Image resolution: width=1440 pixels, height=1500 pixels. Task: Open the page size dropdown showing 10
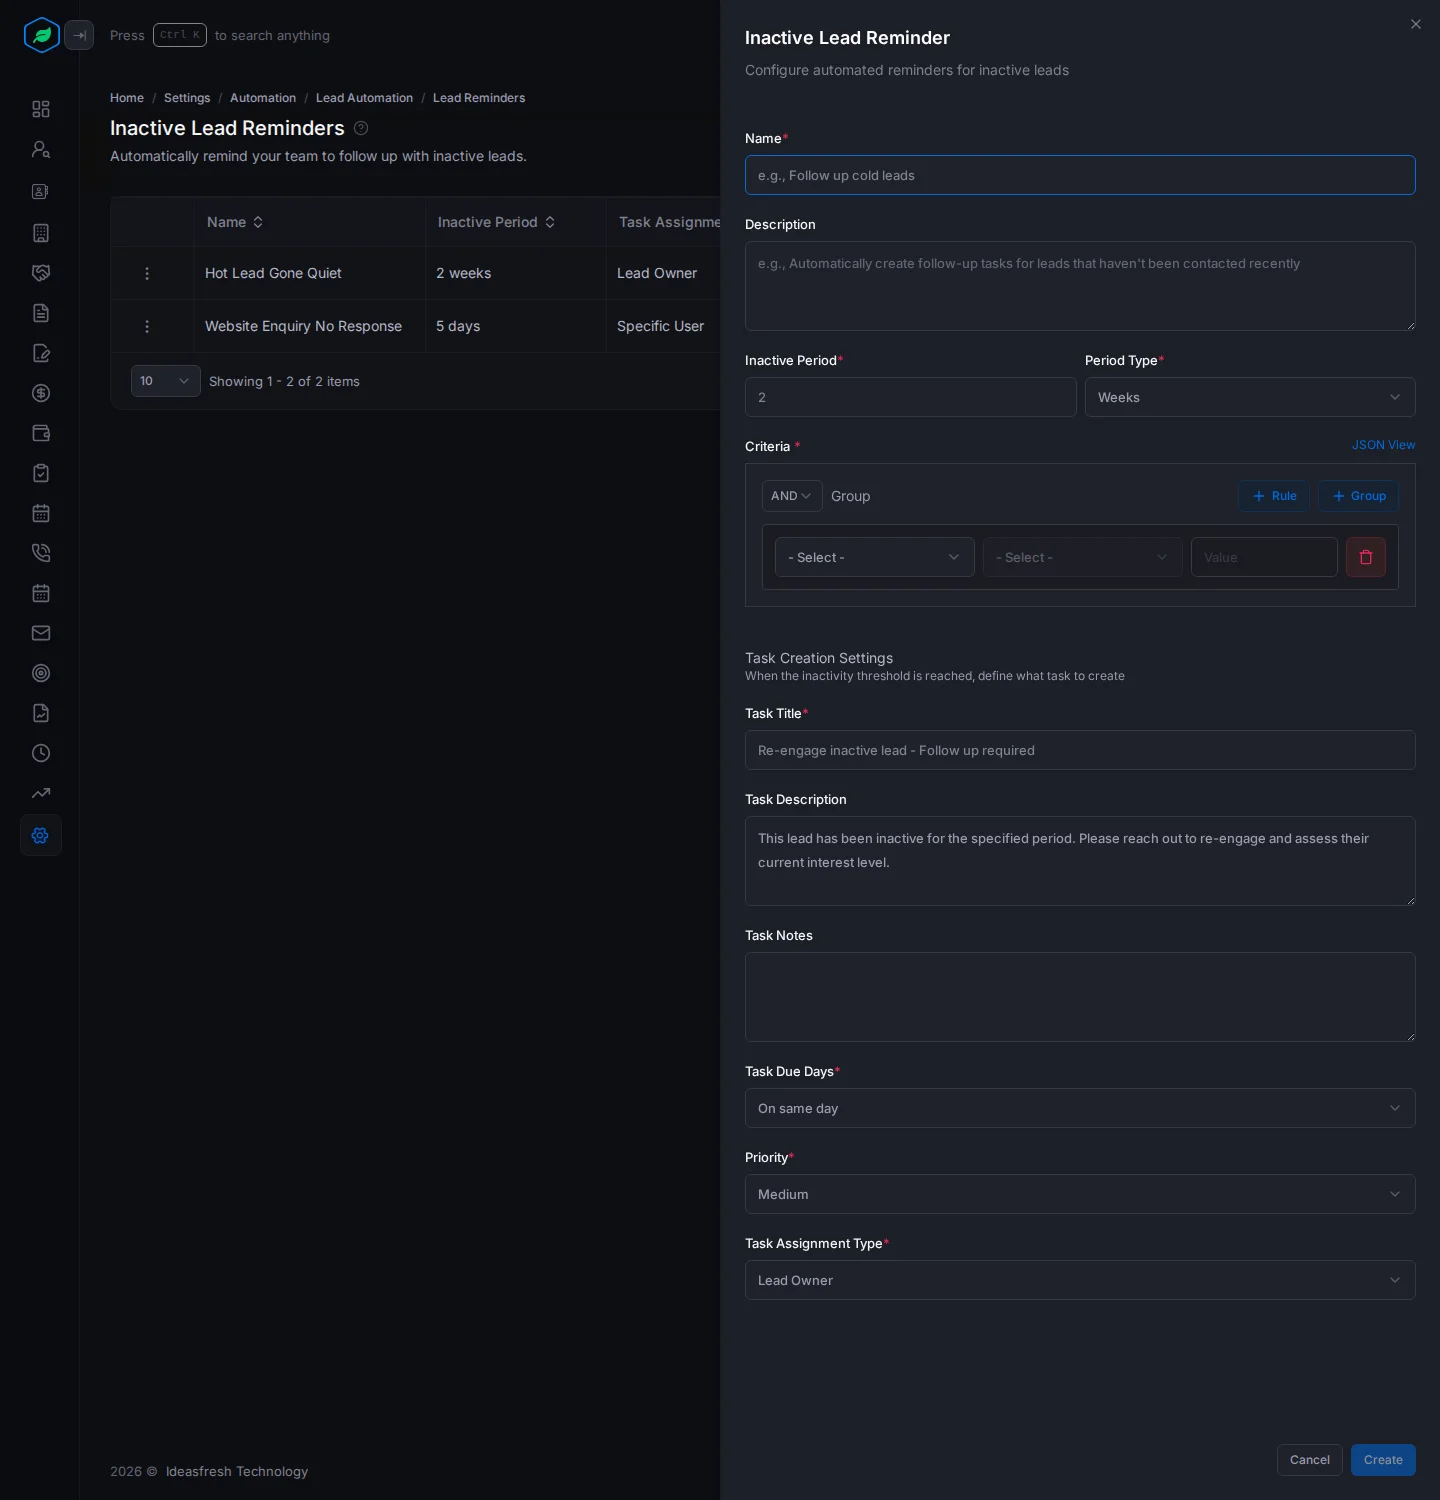tap(166, 381)
